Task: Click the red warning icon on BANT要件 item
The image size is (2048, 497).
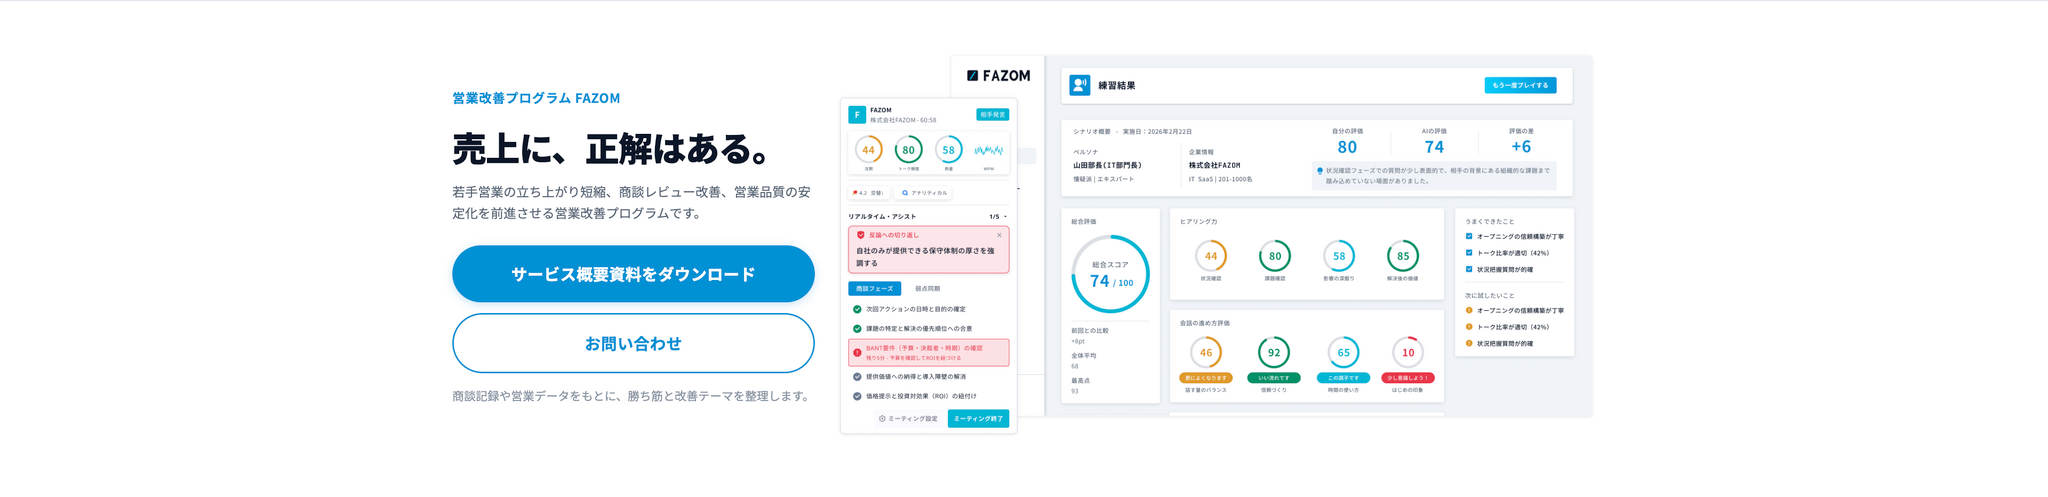Action: [x=857, y=353]
